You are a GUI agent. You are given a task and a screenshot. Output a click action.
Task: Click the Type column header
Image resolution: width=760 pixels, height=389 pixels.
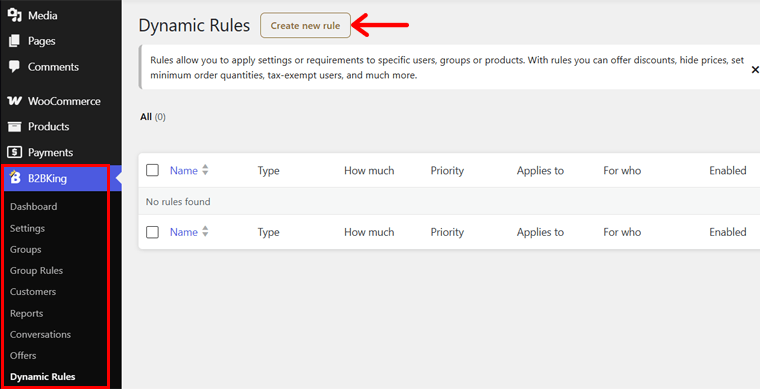[x=269, y=171]
